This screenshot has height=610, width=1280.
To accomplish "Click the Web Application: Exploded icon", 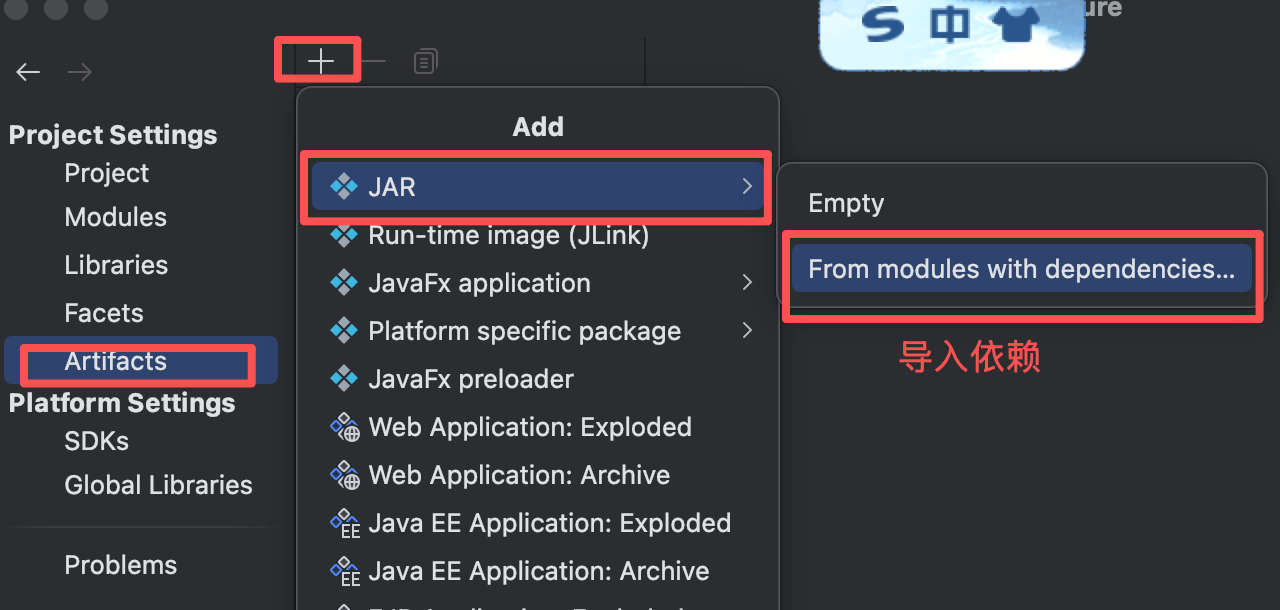I will point(345,428).
